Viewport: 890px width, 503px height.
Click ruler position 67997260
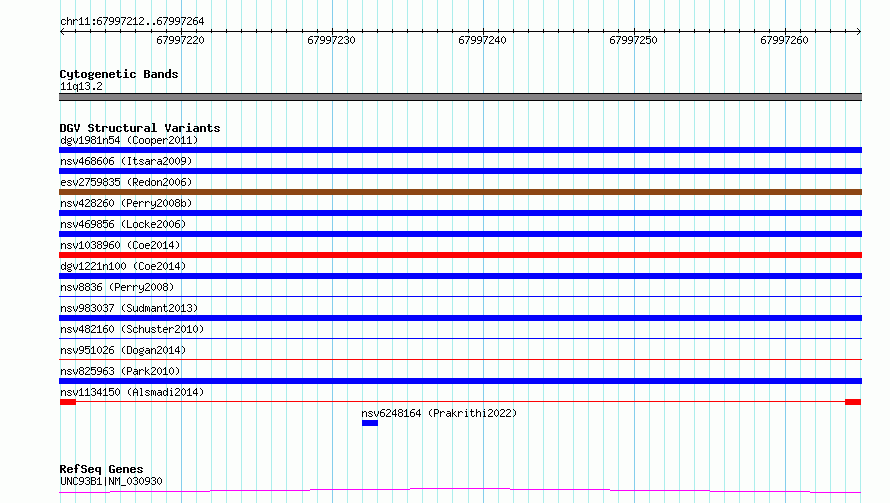coord(784,40)
